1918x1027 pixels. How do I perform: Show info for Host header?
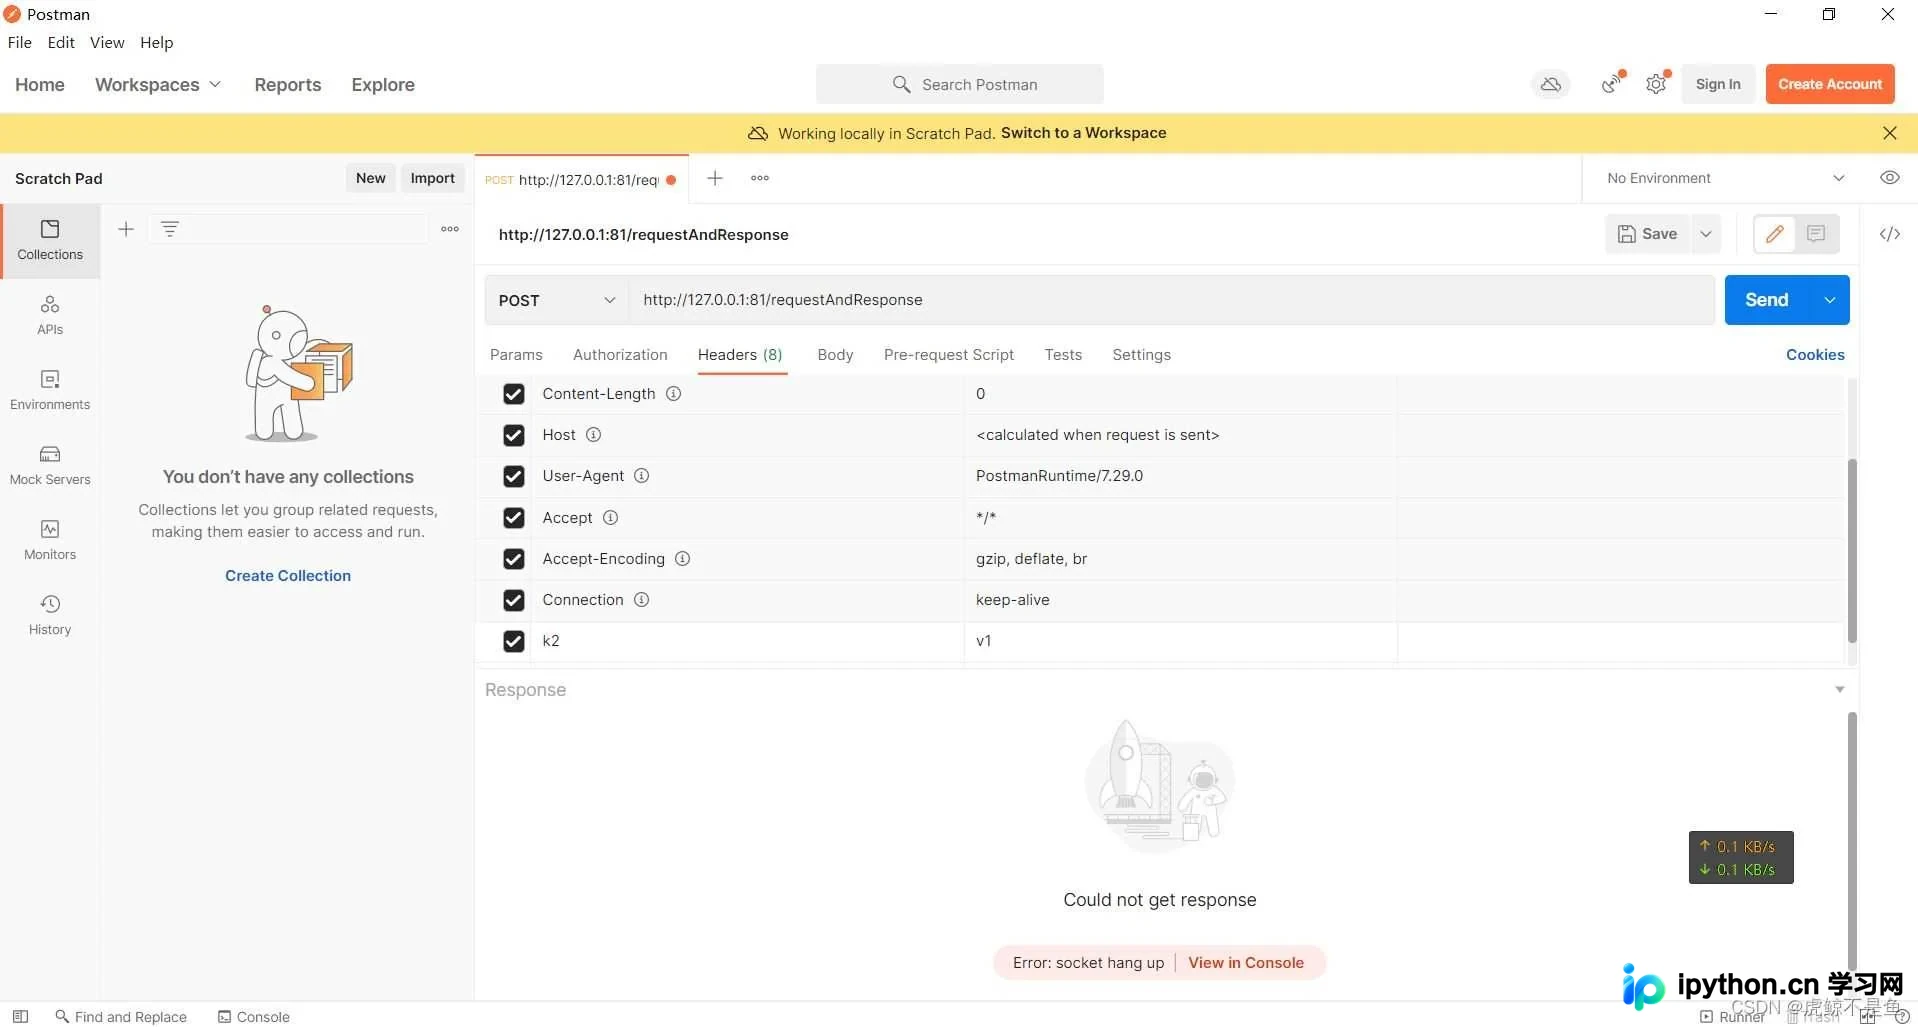point(593,435)
